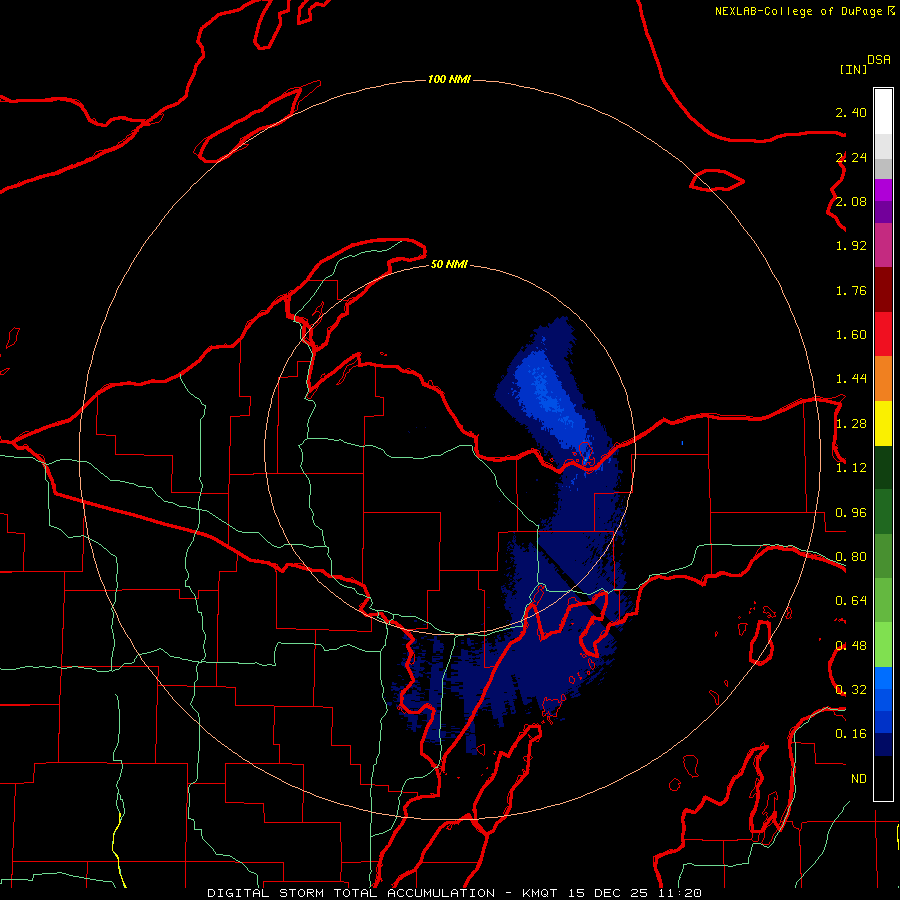Click the 1.92 legend value
This screenshot has width=900, height=900.
point(851,246)
